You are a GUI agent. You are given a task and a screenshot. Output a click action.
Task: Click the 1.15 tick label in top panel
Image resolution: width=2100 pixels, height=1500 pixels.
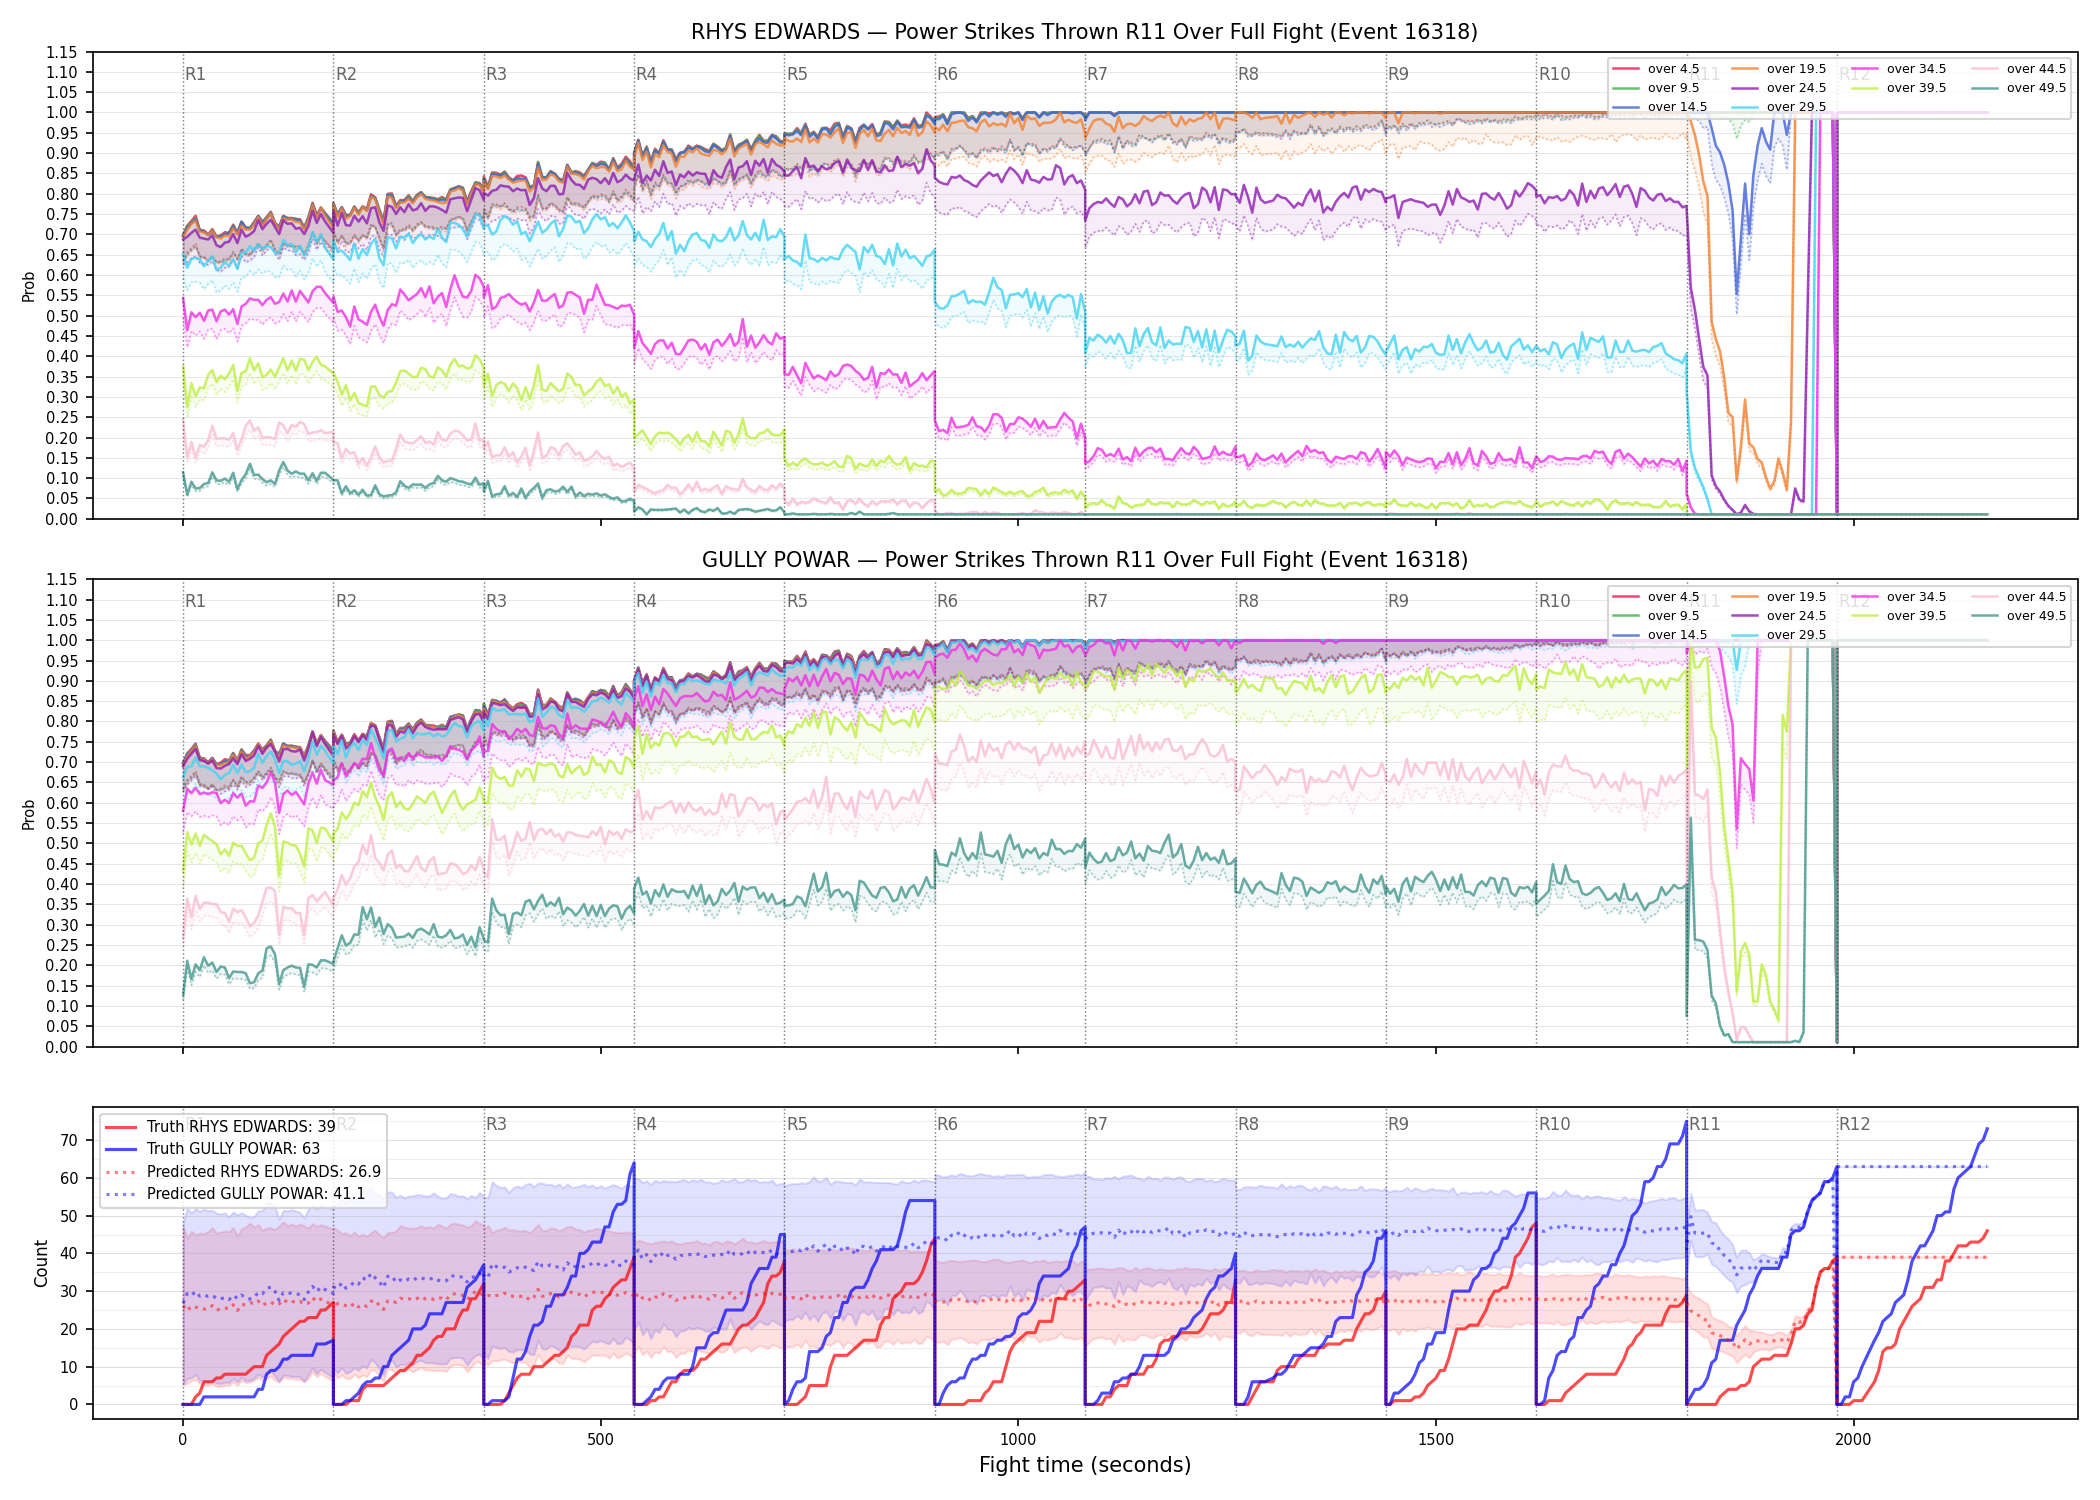coord(62,52)
